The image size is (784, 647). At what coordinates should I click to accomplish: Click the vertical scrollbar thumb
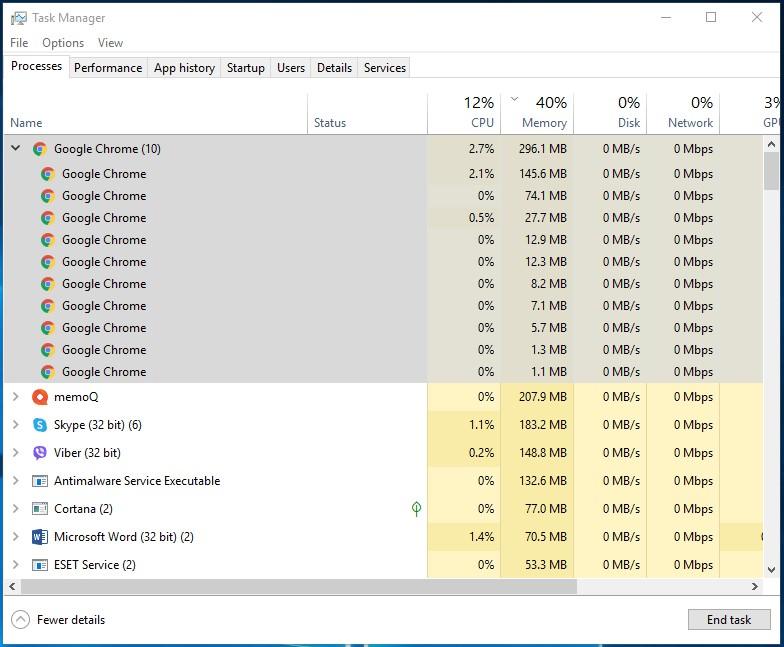pos(770,171)
